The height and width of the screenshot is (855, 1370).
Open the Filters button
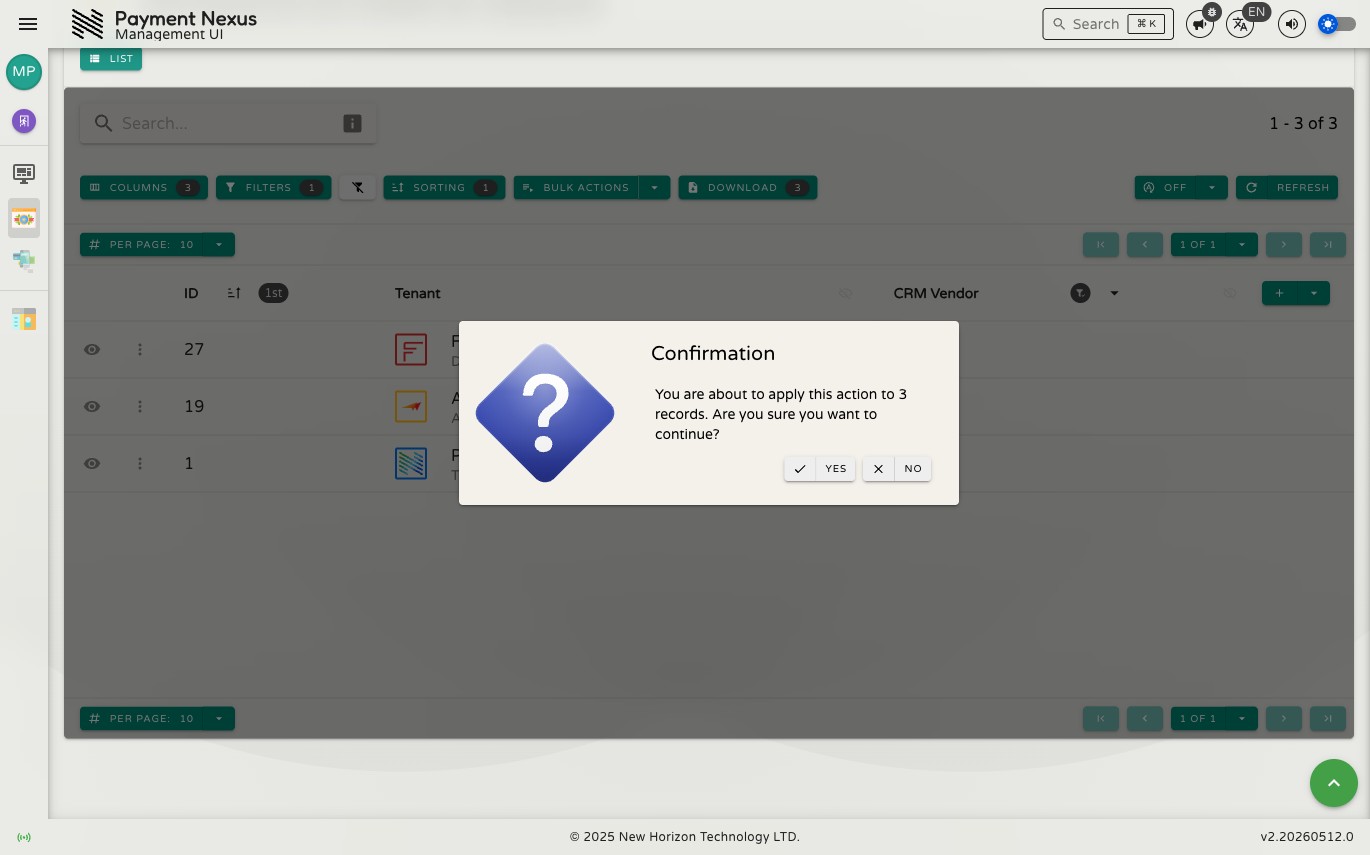274,187
